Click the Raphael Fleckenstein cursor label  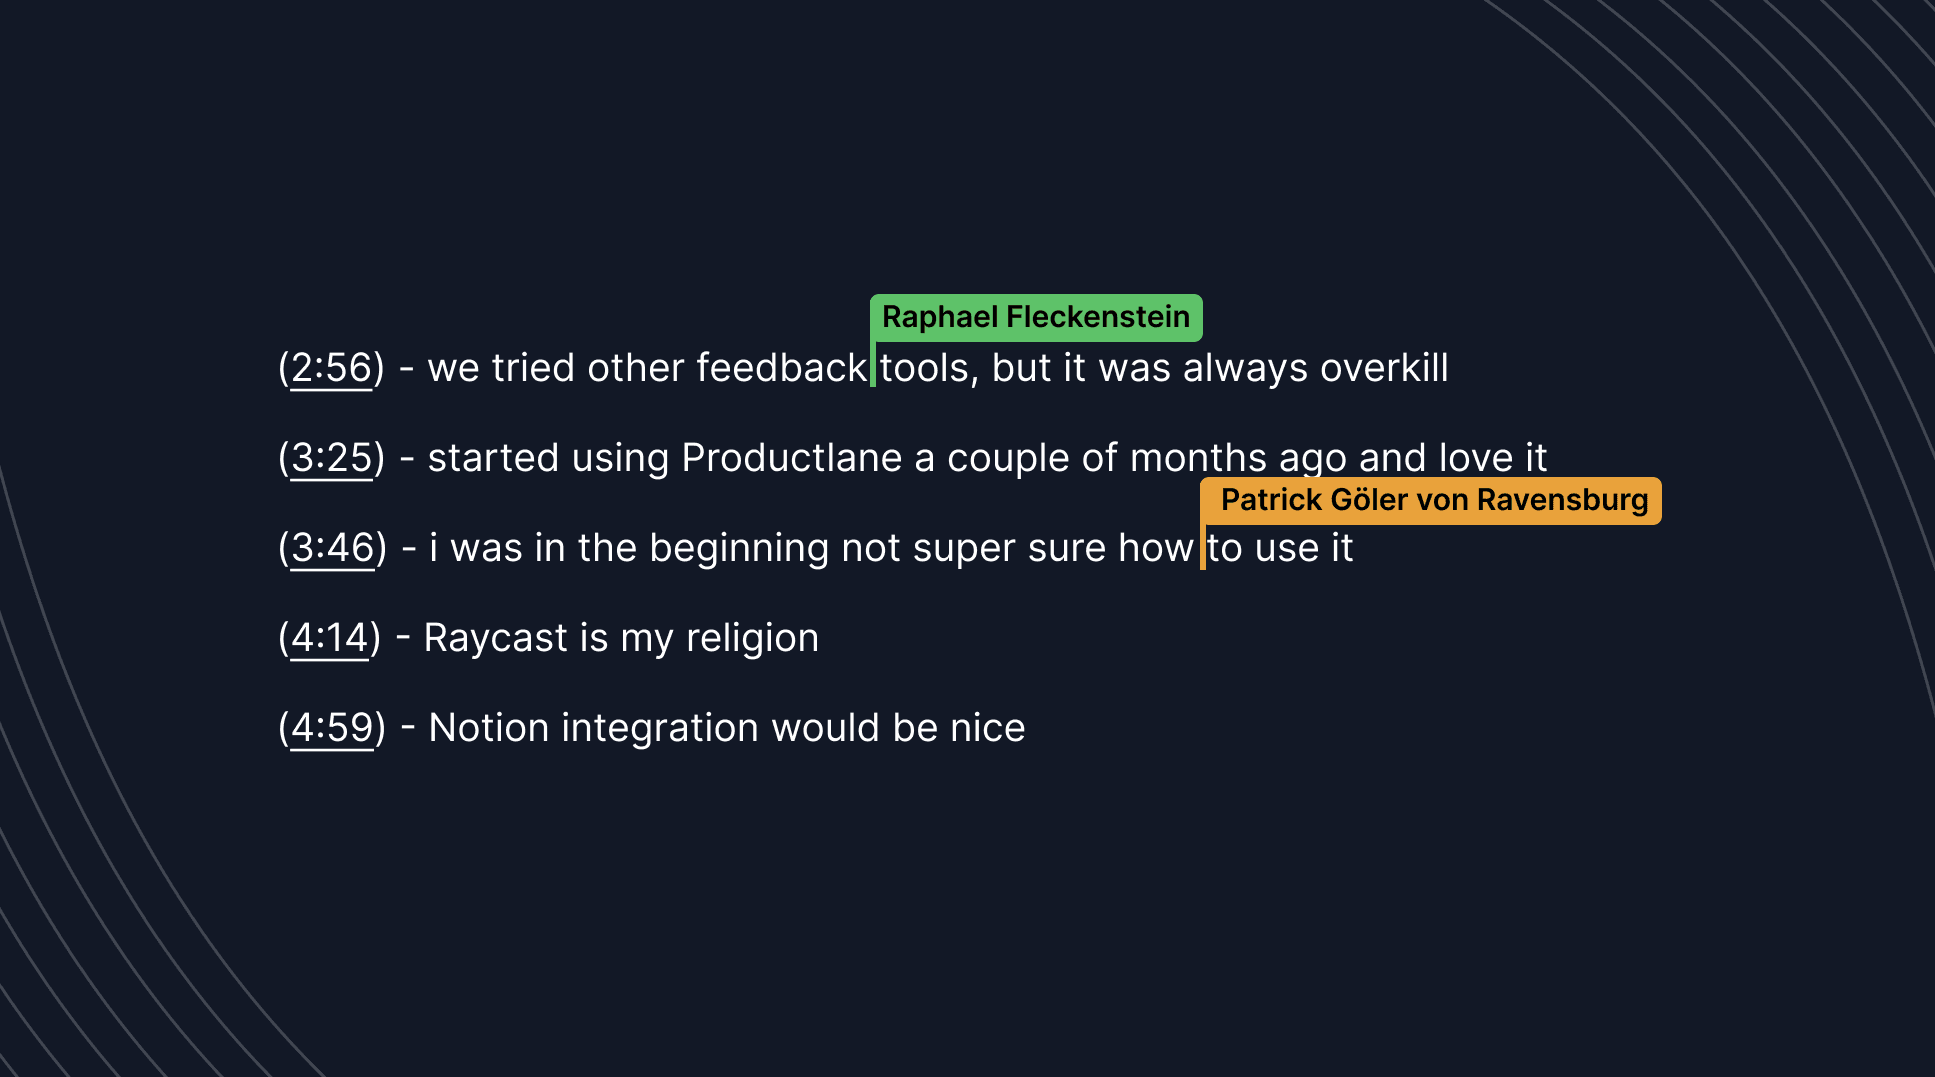pos(1035,318)
